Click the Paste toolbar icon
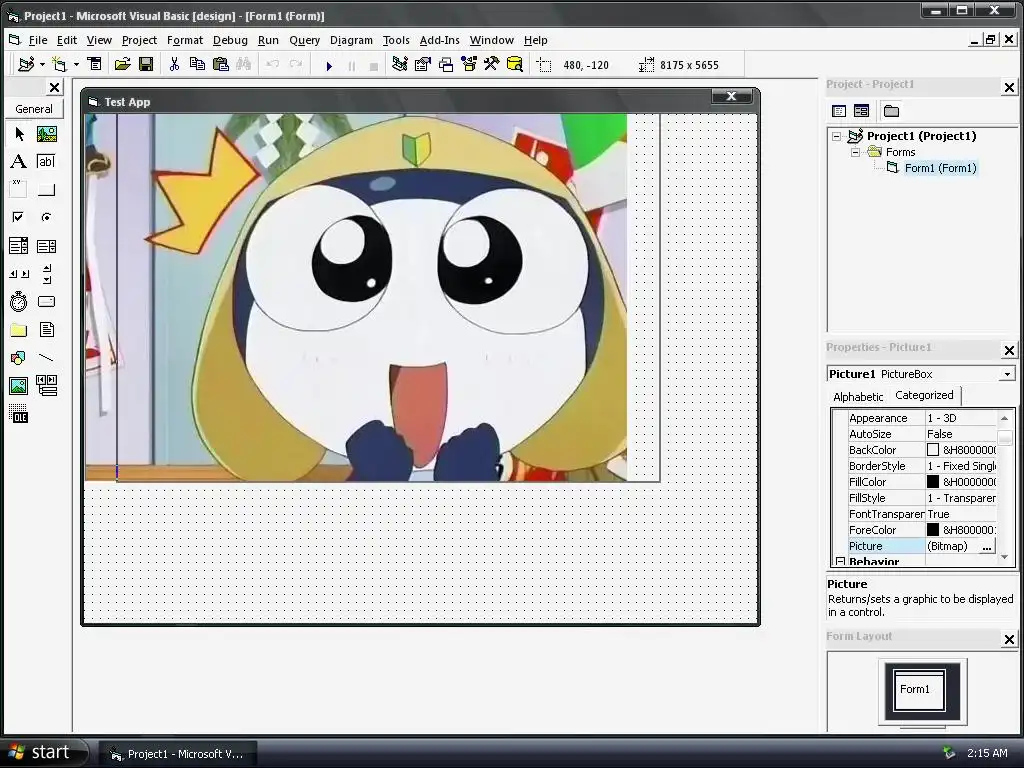This screenshot has height=768, width=1024. click(221, 64)
